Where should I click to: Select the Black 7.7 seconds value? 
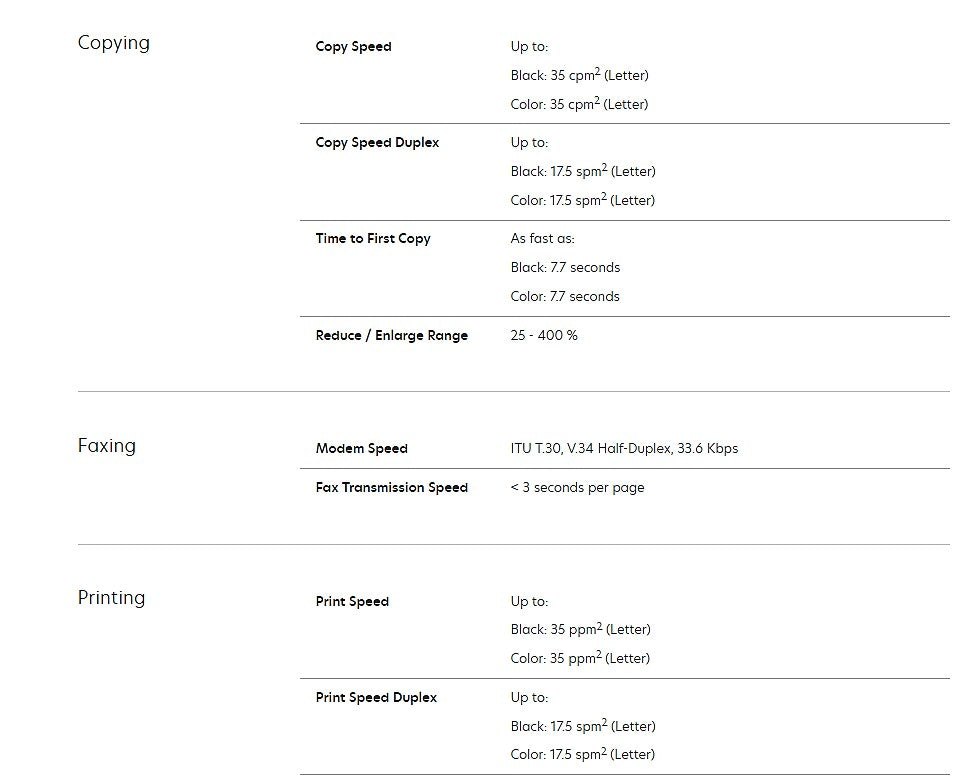[565, 268]
